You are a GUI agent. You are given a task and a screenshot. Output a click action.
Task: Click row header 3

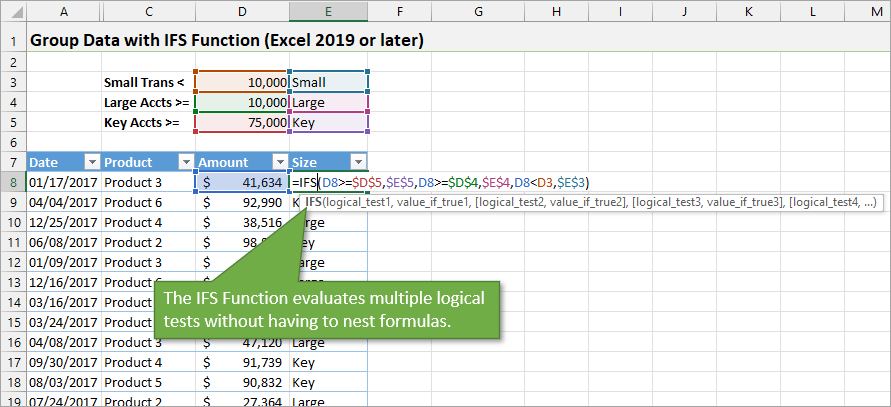coord(13,82)
